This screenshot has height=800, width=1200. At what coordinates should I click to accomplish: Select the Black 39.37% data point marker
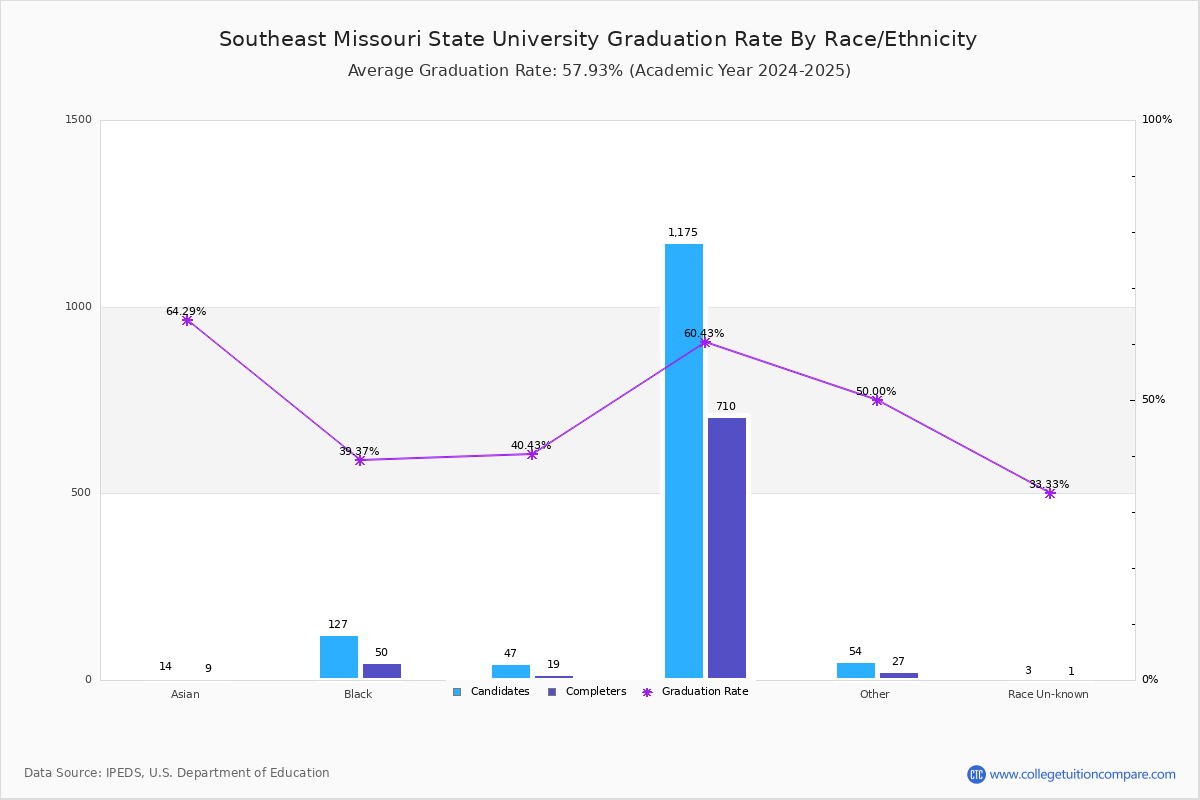(x=360, y=460)
